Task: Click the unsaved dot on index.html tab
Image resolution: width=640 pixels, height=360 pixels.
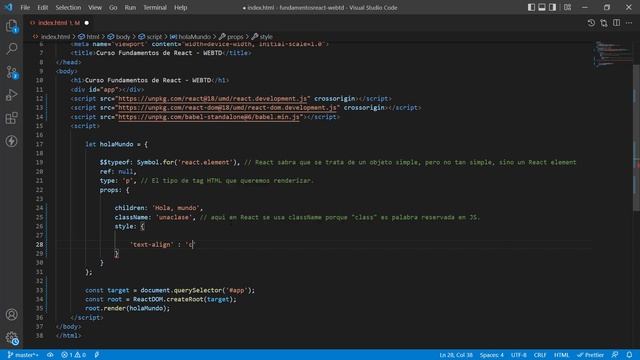Action: (x=87, y=23)
